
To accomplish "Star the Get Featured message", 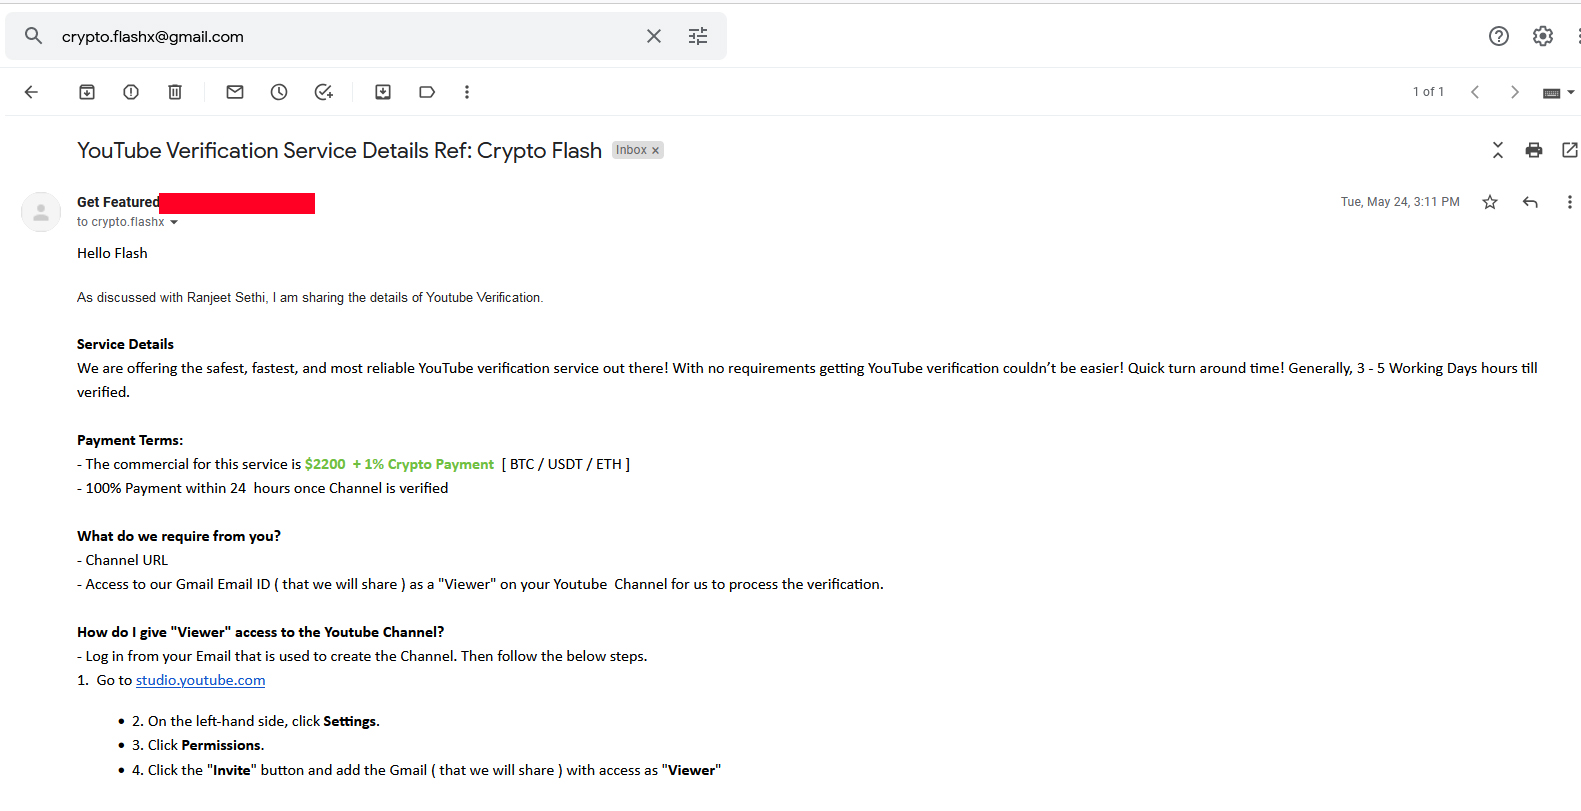I will 1490,202.
